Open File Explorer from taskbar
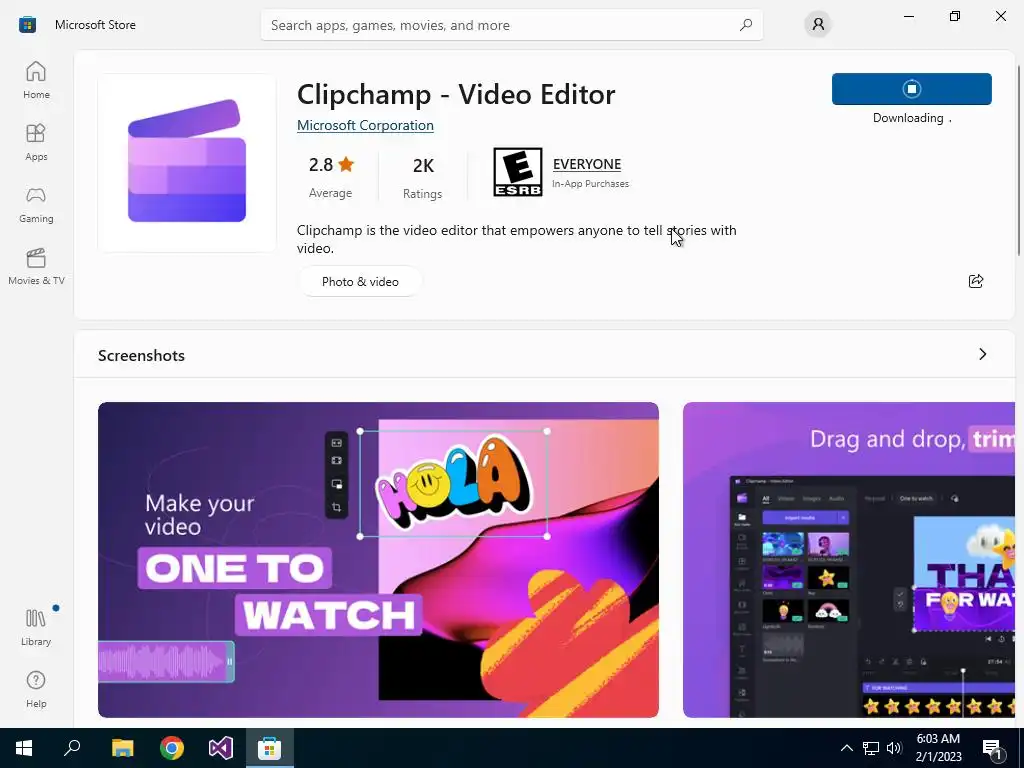This screenshot has width=1024, height=768. click(122, 748)
